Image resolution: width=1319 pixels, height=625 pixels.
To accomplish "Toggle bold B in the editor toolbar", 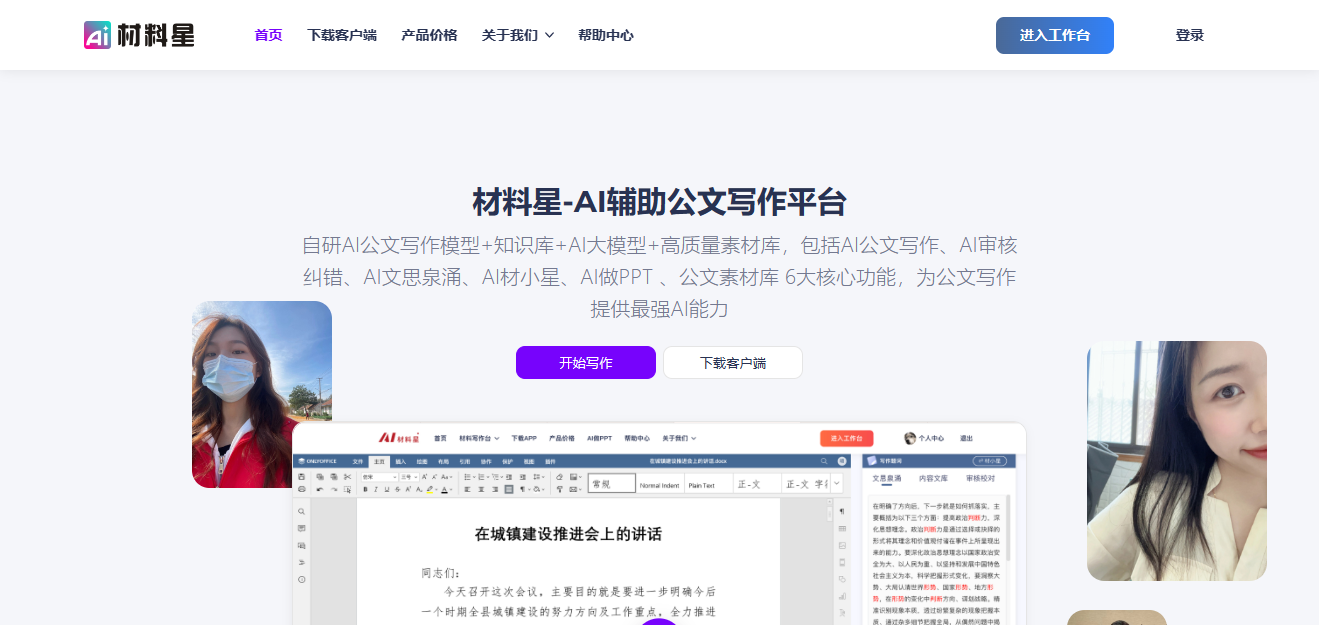I will [x=365, y=489].
